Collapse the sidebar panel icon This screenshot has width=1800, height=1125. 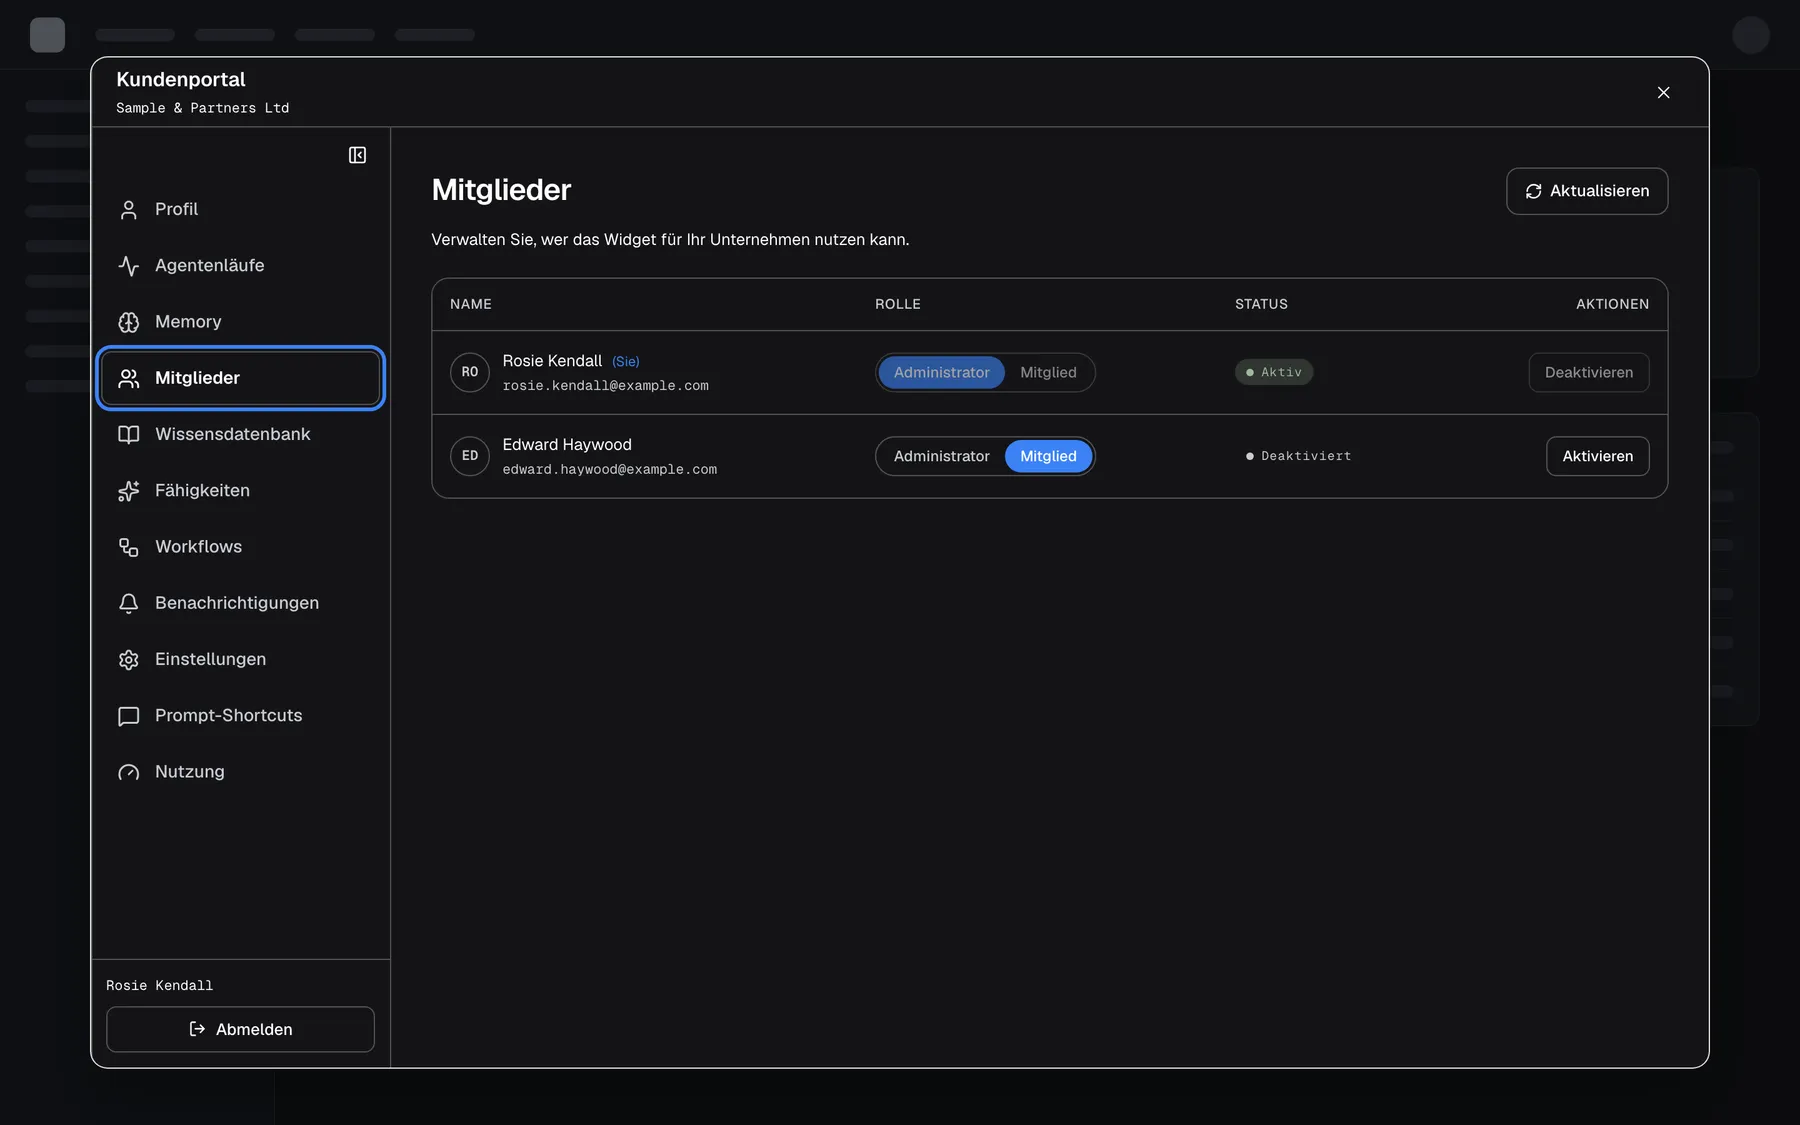(x=357, y=155)
